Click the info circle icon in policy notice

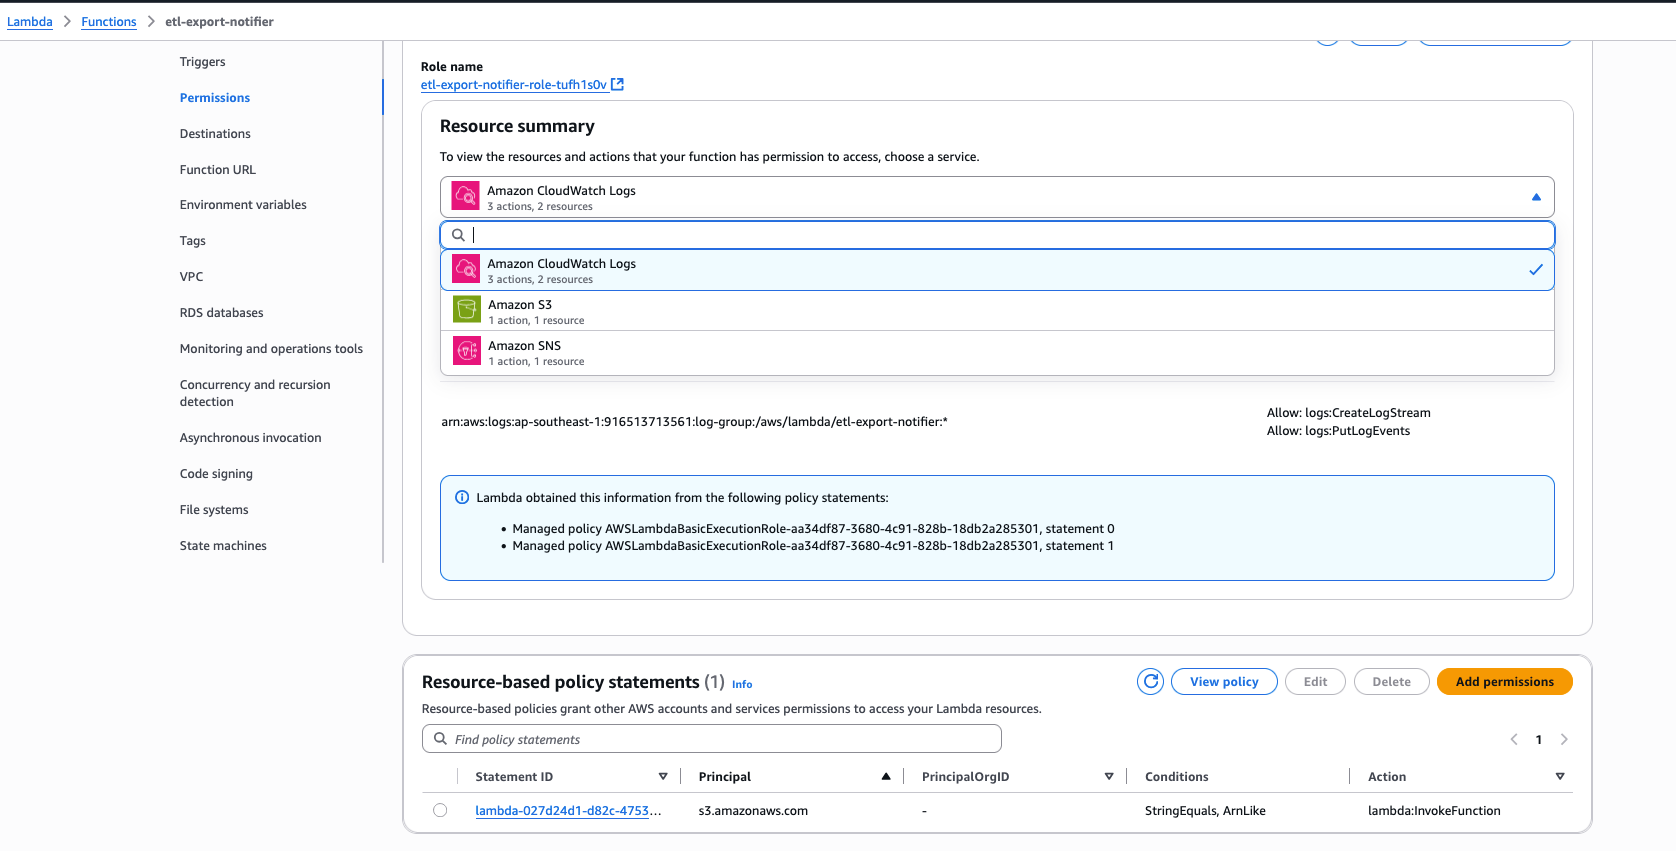(x=462, y=498)
